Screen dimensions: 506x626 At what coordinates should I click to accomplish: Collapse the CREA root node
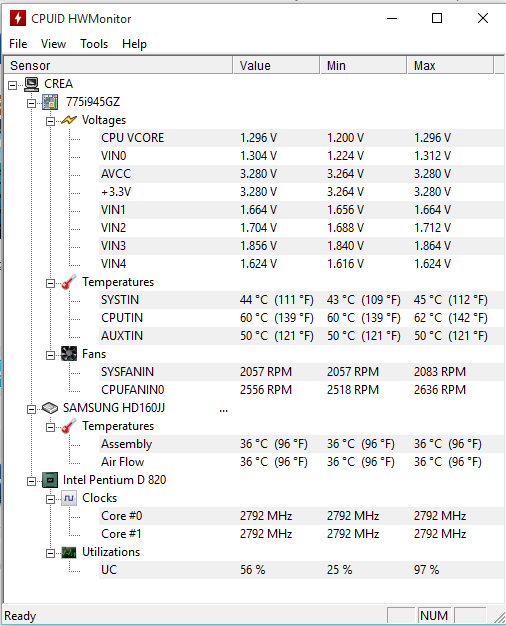click(13, 85)
